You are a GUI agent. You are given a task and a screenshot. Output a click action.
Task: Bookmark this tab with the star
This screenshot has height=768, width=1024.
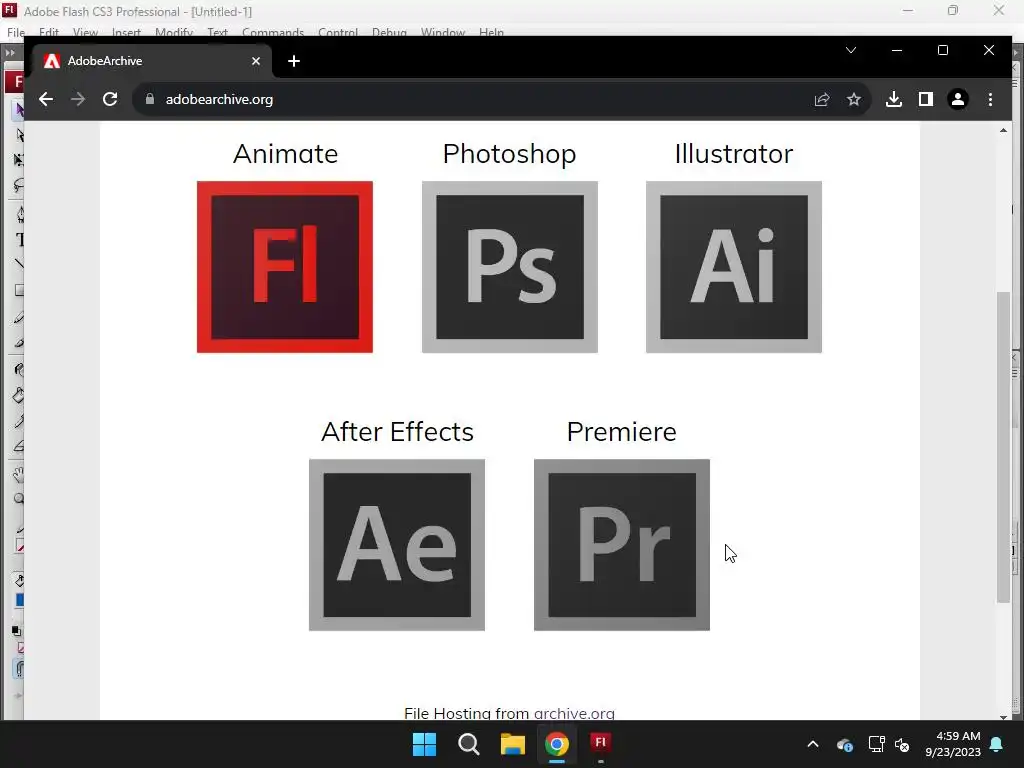854,99
